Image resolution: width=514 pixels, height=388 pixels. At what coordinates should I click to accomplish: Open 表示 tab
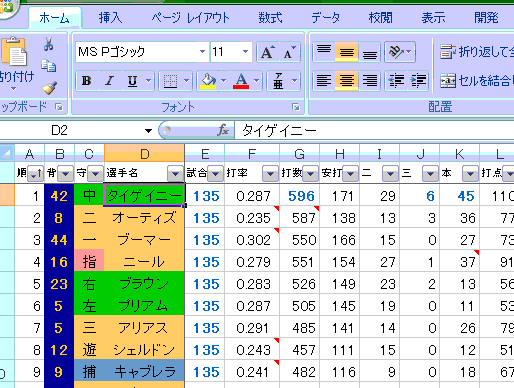coord(433,18)
